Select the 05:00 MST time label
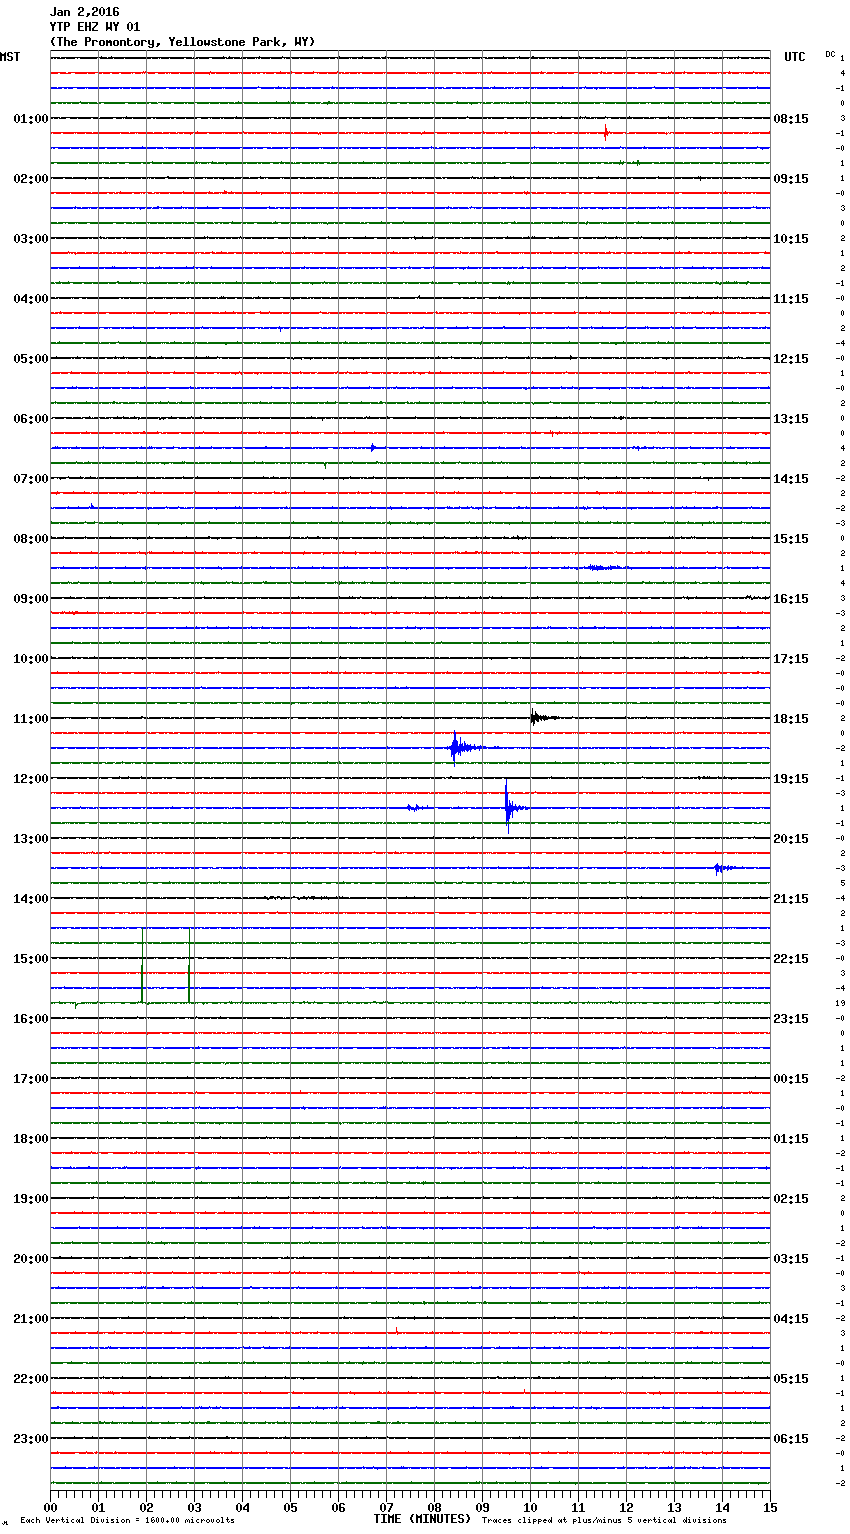This screenshot has height=1534, width=850. click(30, 359)
